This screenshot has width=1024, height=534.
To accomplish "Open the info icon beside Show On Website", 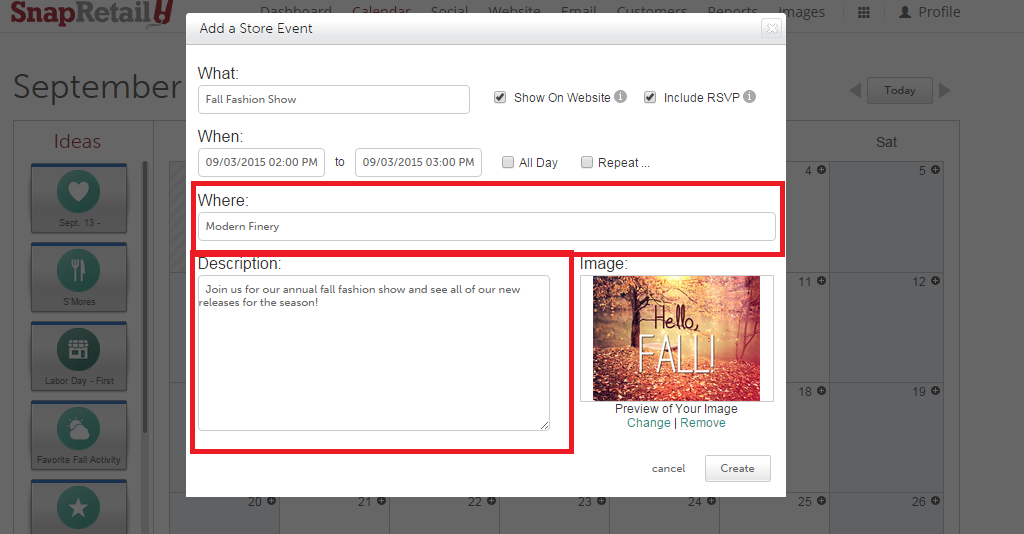I will click(x=620, y=97).
